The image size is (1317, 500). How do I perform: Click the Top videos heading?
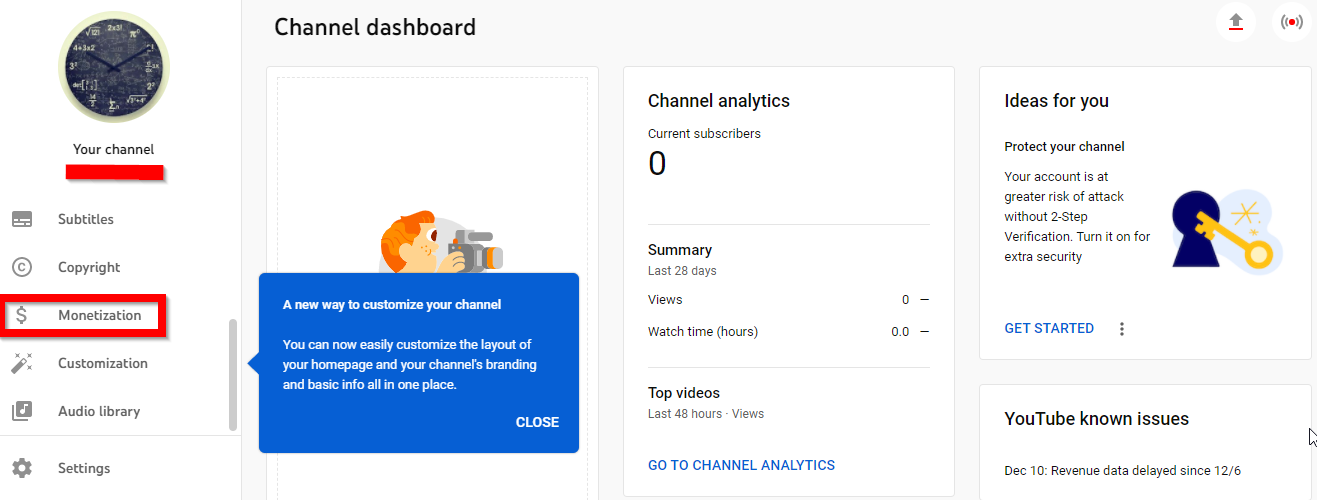684,393
